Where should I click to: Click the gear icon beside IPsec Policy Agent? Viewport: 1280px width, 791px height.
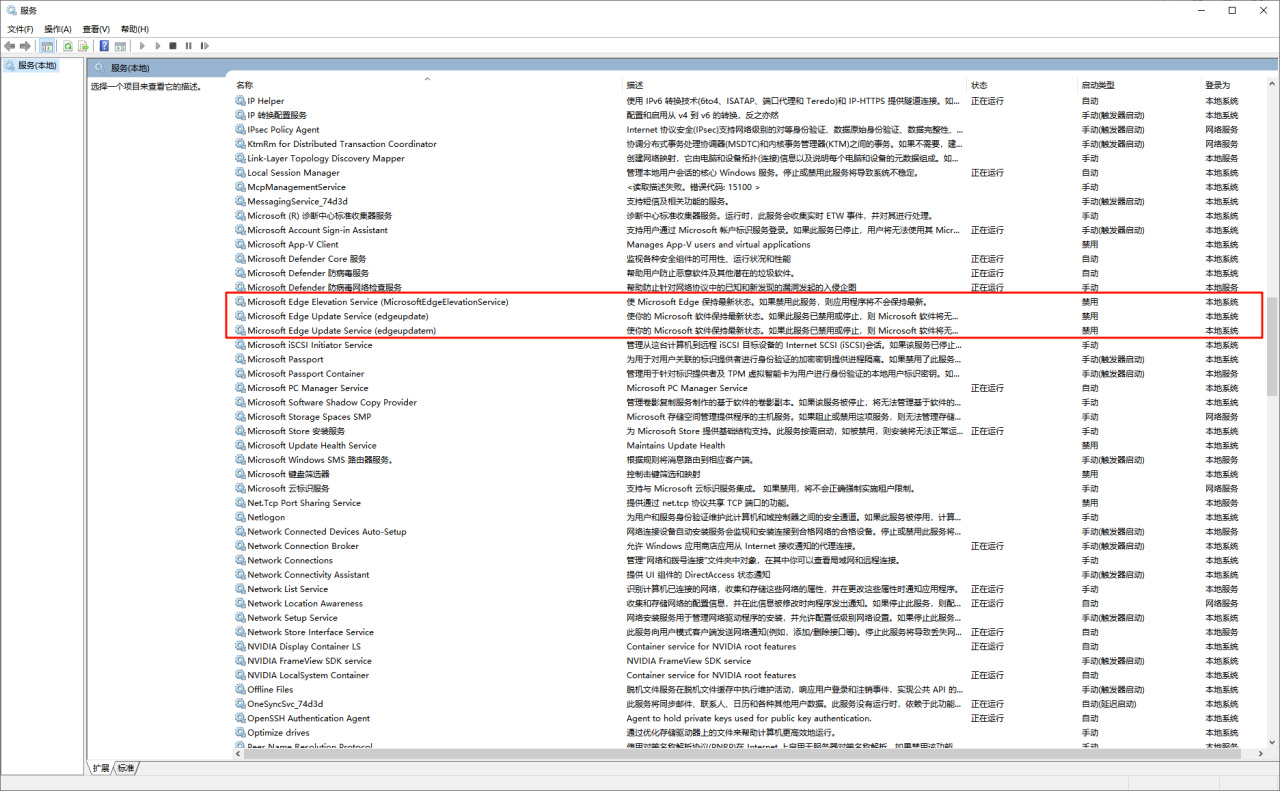point(240,130)
